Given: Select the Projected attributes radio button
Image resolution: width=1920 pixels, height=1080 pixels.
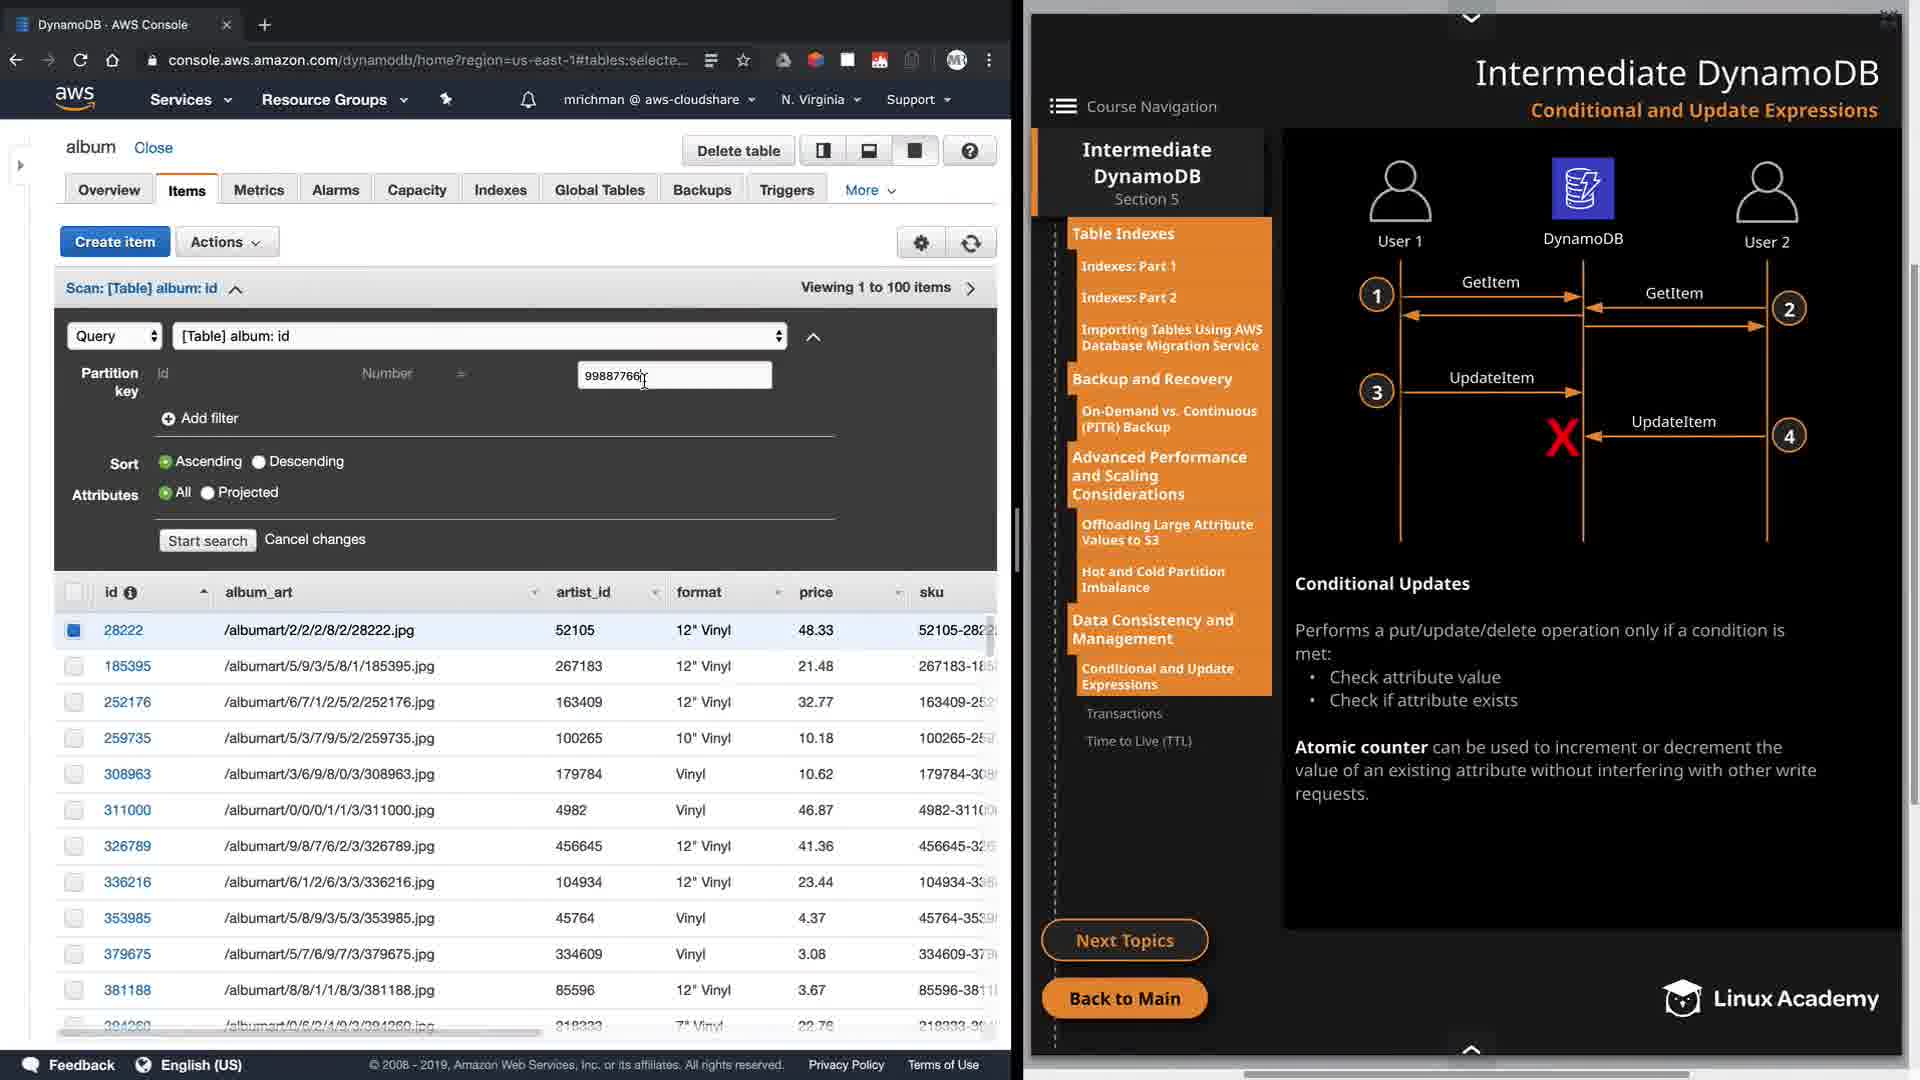Looking at the screenshot, I should [x=208, y=493].
